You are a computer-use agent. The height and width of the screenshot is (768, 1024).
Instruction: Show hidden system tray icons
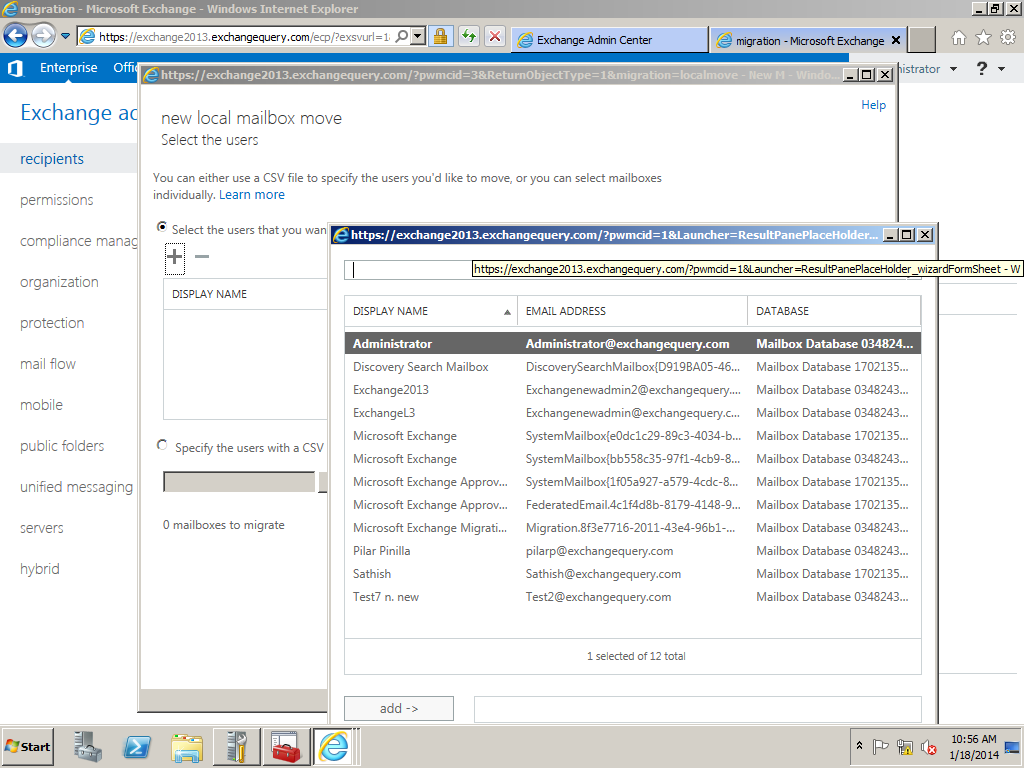(x=858, y=746)
